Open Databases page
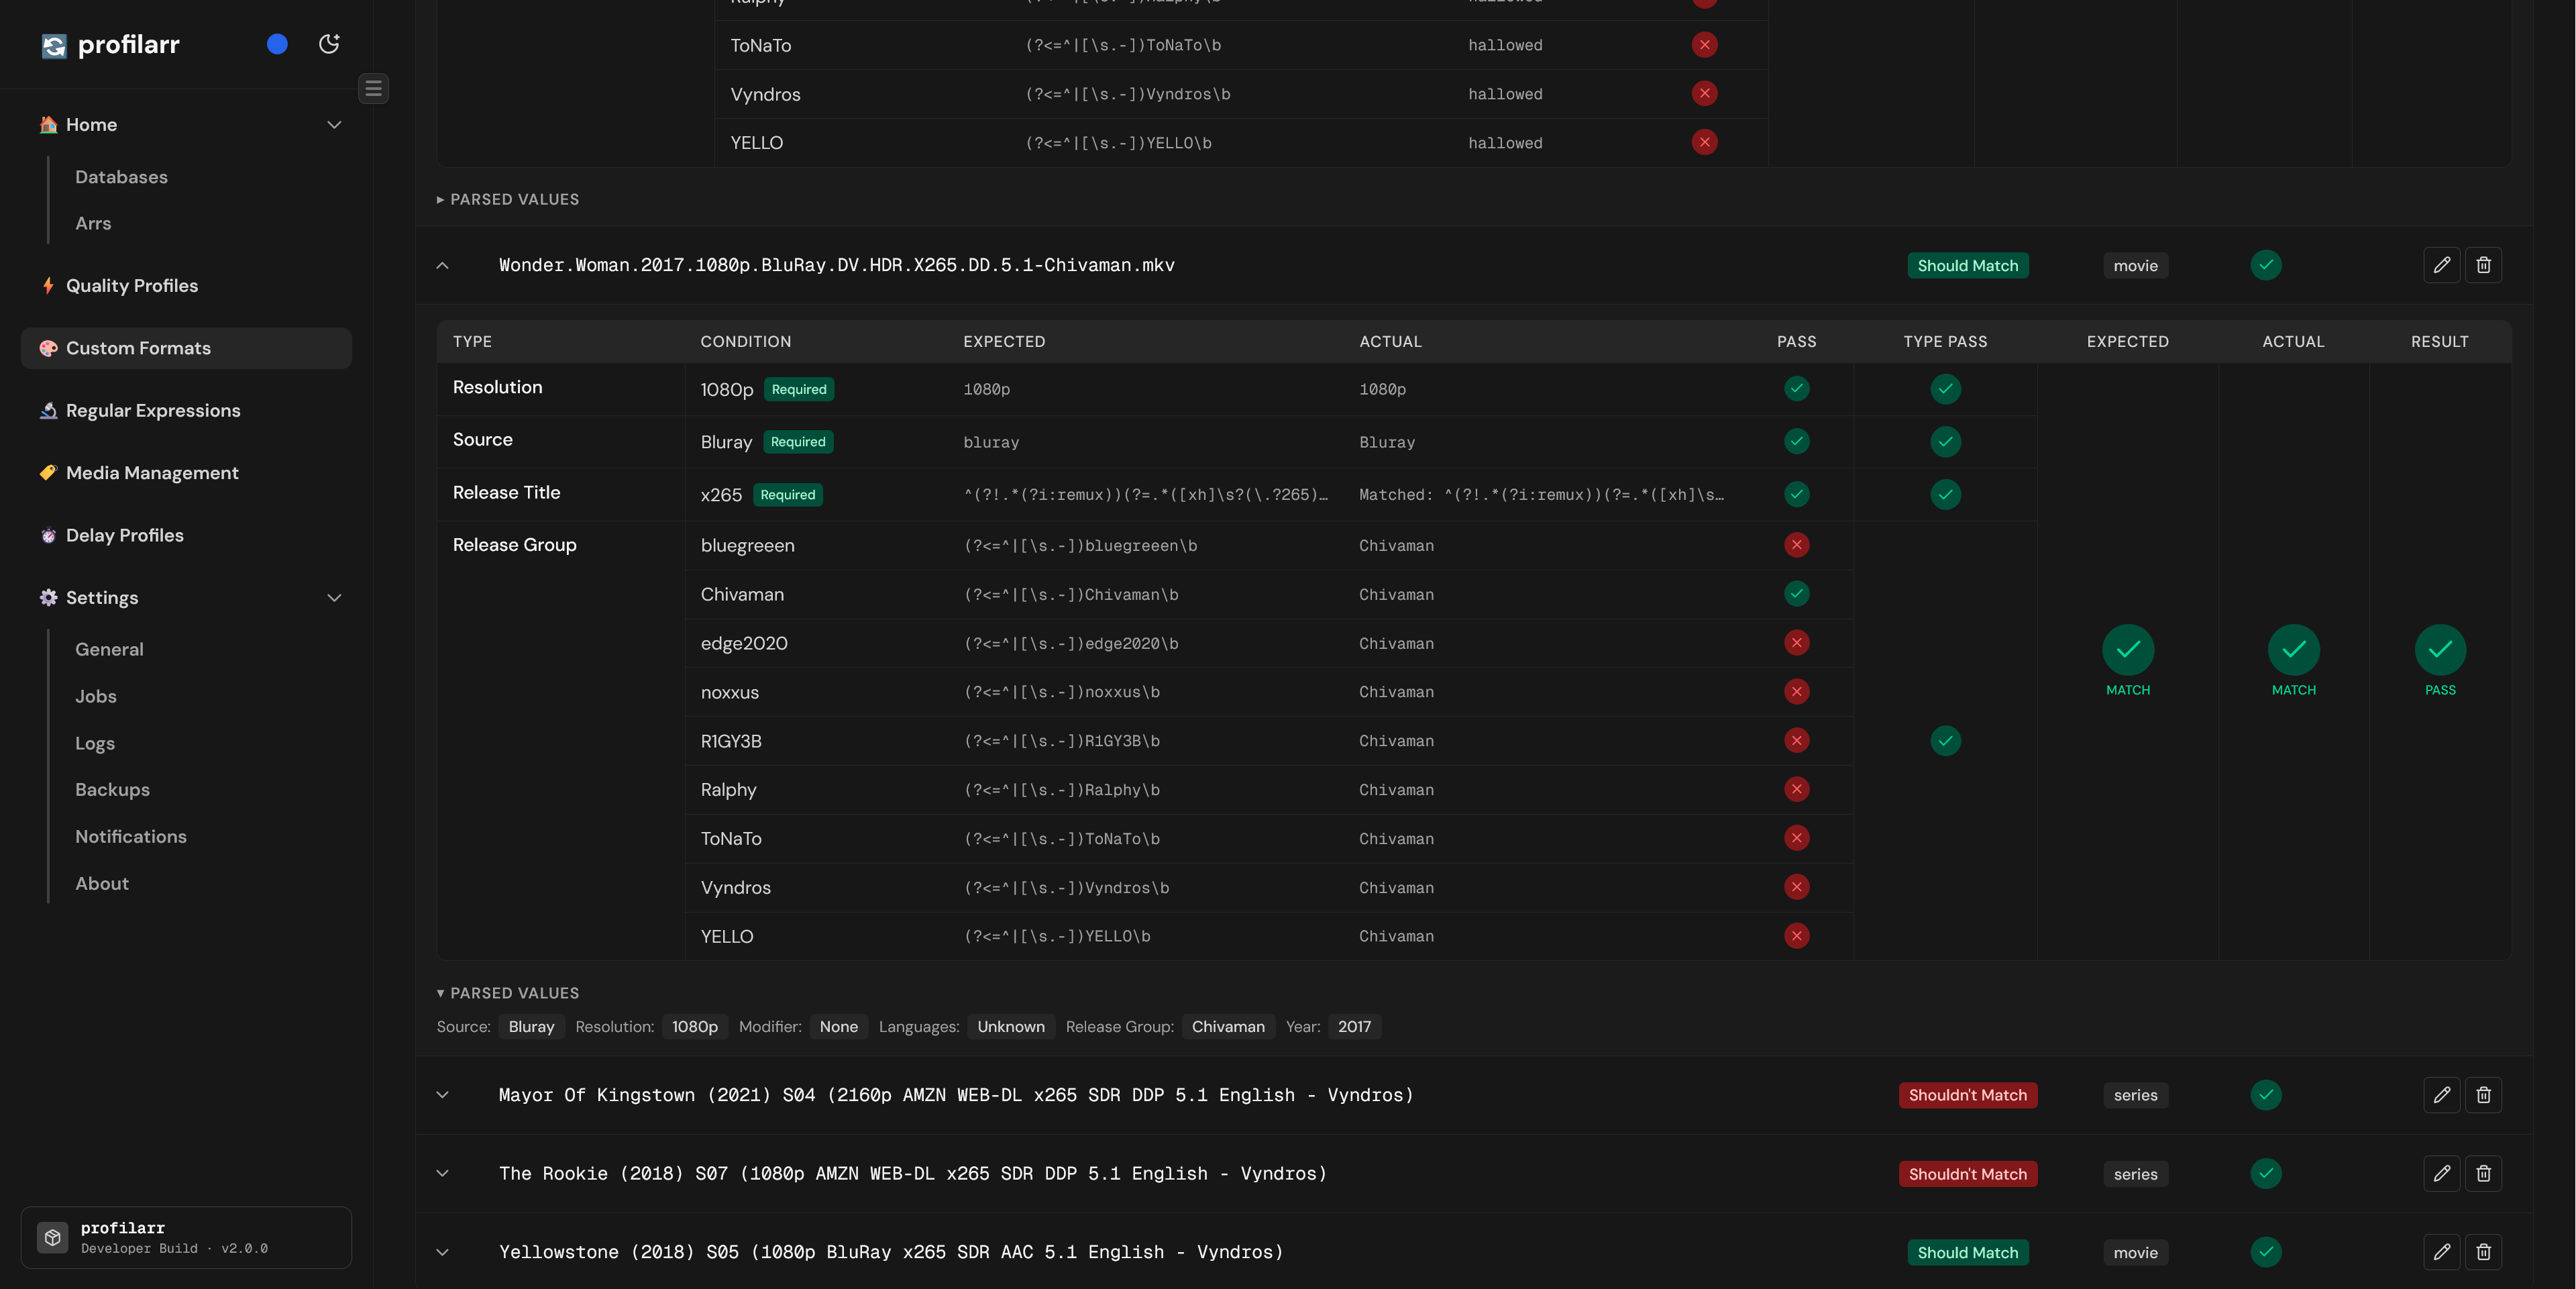The image size is (2576, 1289). [121, 177]
